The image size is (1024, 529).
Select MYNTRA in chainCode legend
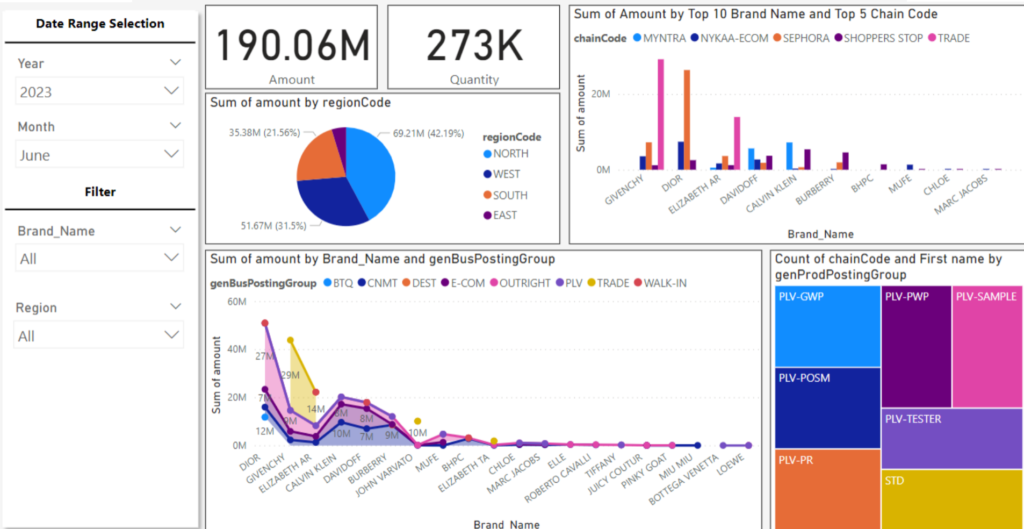[x=661, y=38]
